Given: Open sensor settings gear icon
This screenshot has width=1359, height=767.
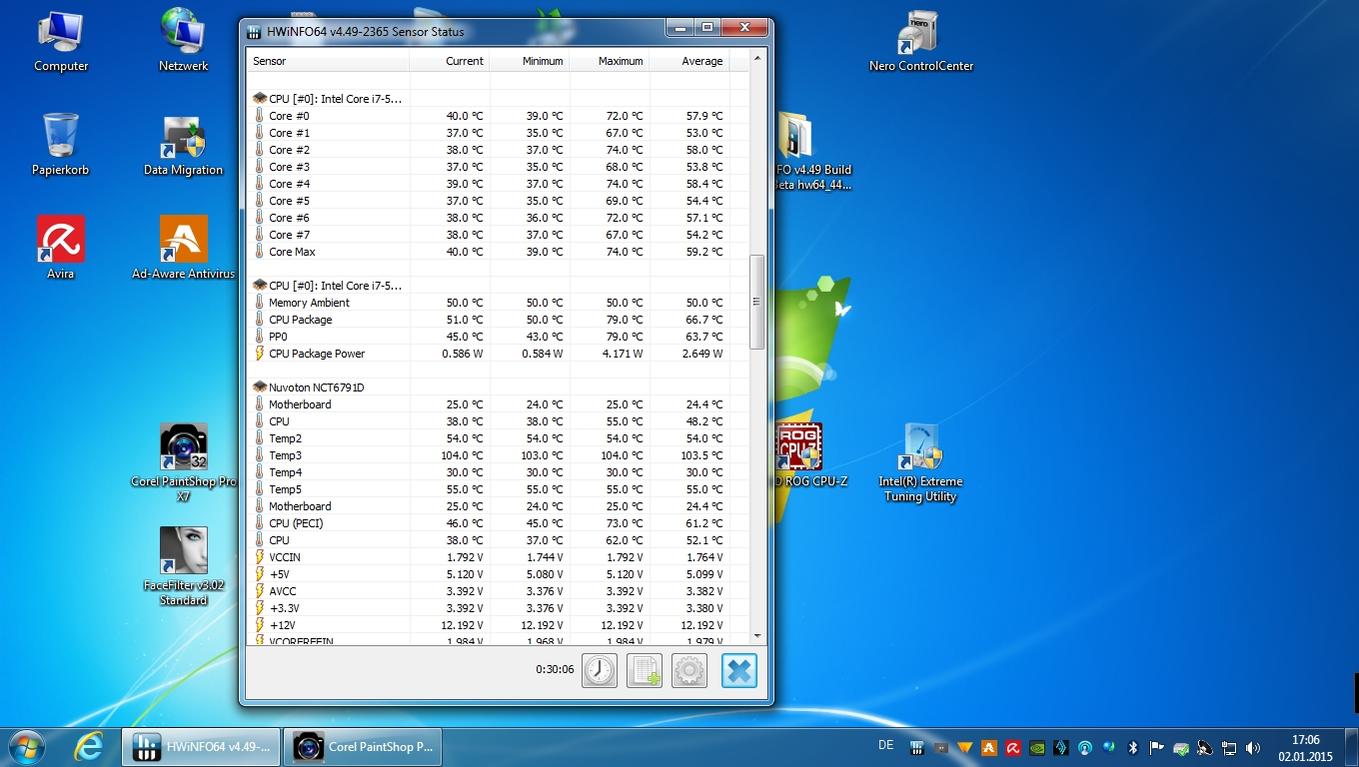Looking at the screenshot, I should (x=689, y=670).
